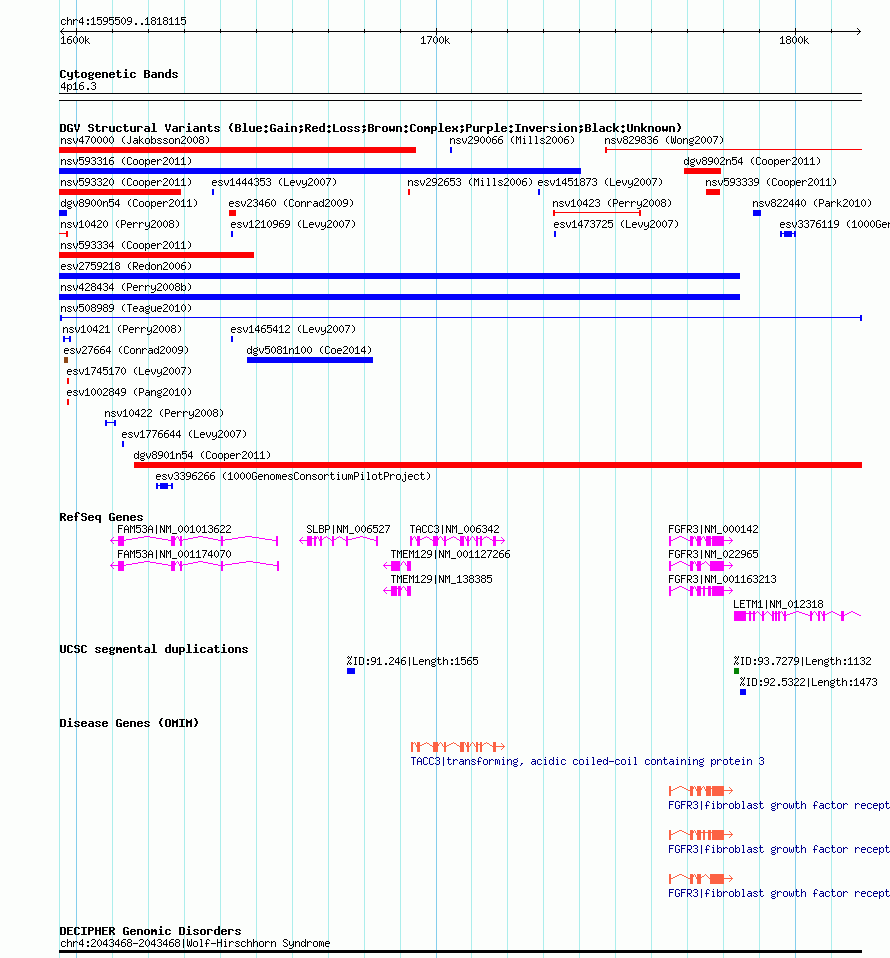The height and width of the screenshot is (958, 890).
Task: Click the esv1465412 (Levy2007) label
Action: tap(293, 329)
